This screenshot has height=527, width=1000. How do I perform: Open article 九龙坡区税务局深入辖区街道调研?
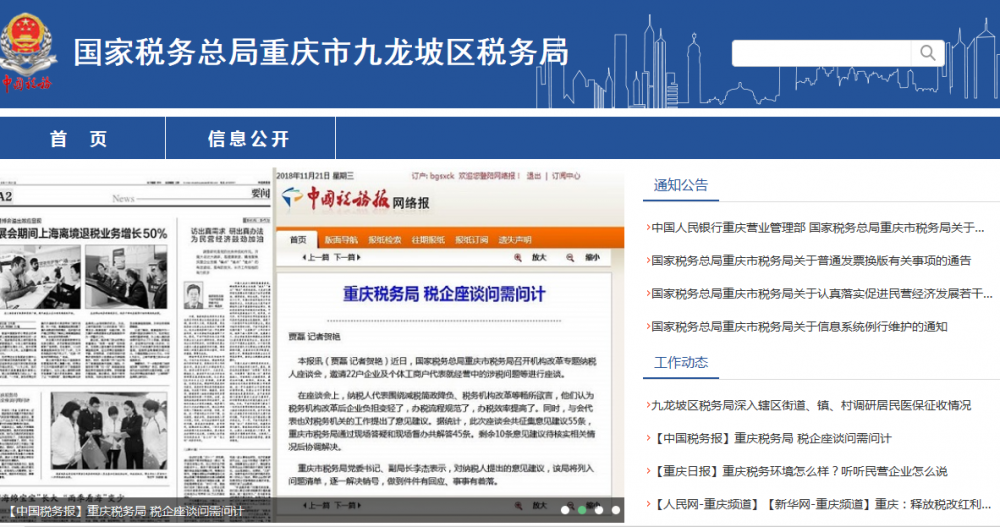click(x=810, y=405)
